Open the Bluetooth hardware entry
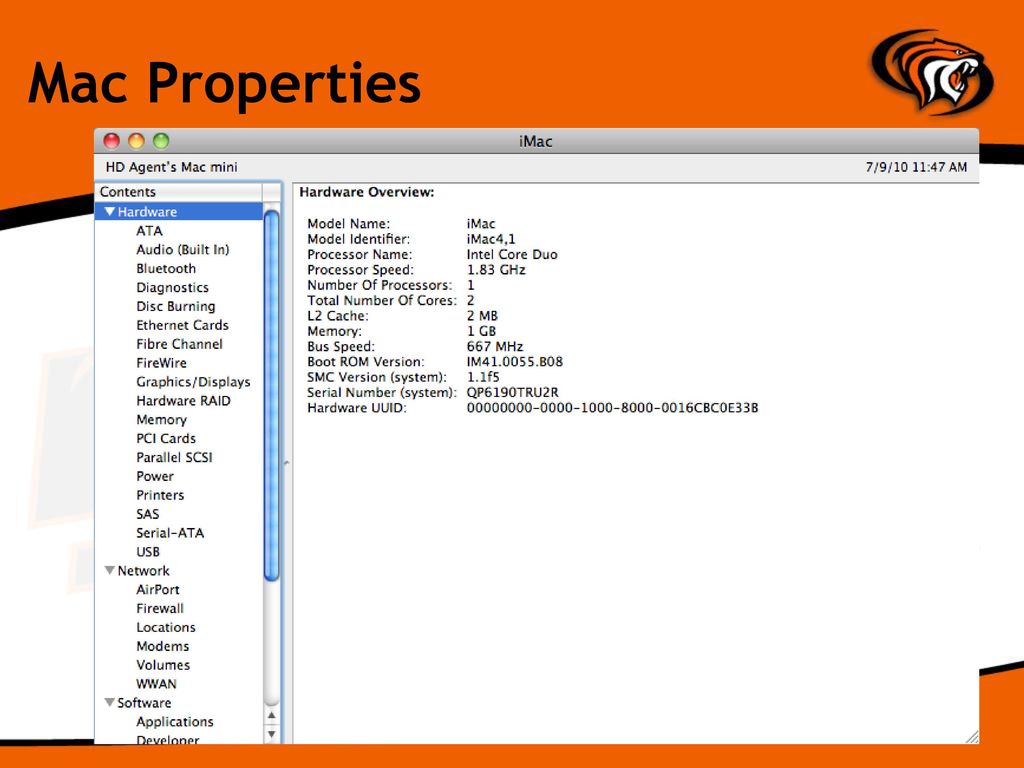1024x768 pixels. pos(166,268)
